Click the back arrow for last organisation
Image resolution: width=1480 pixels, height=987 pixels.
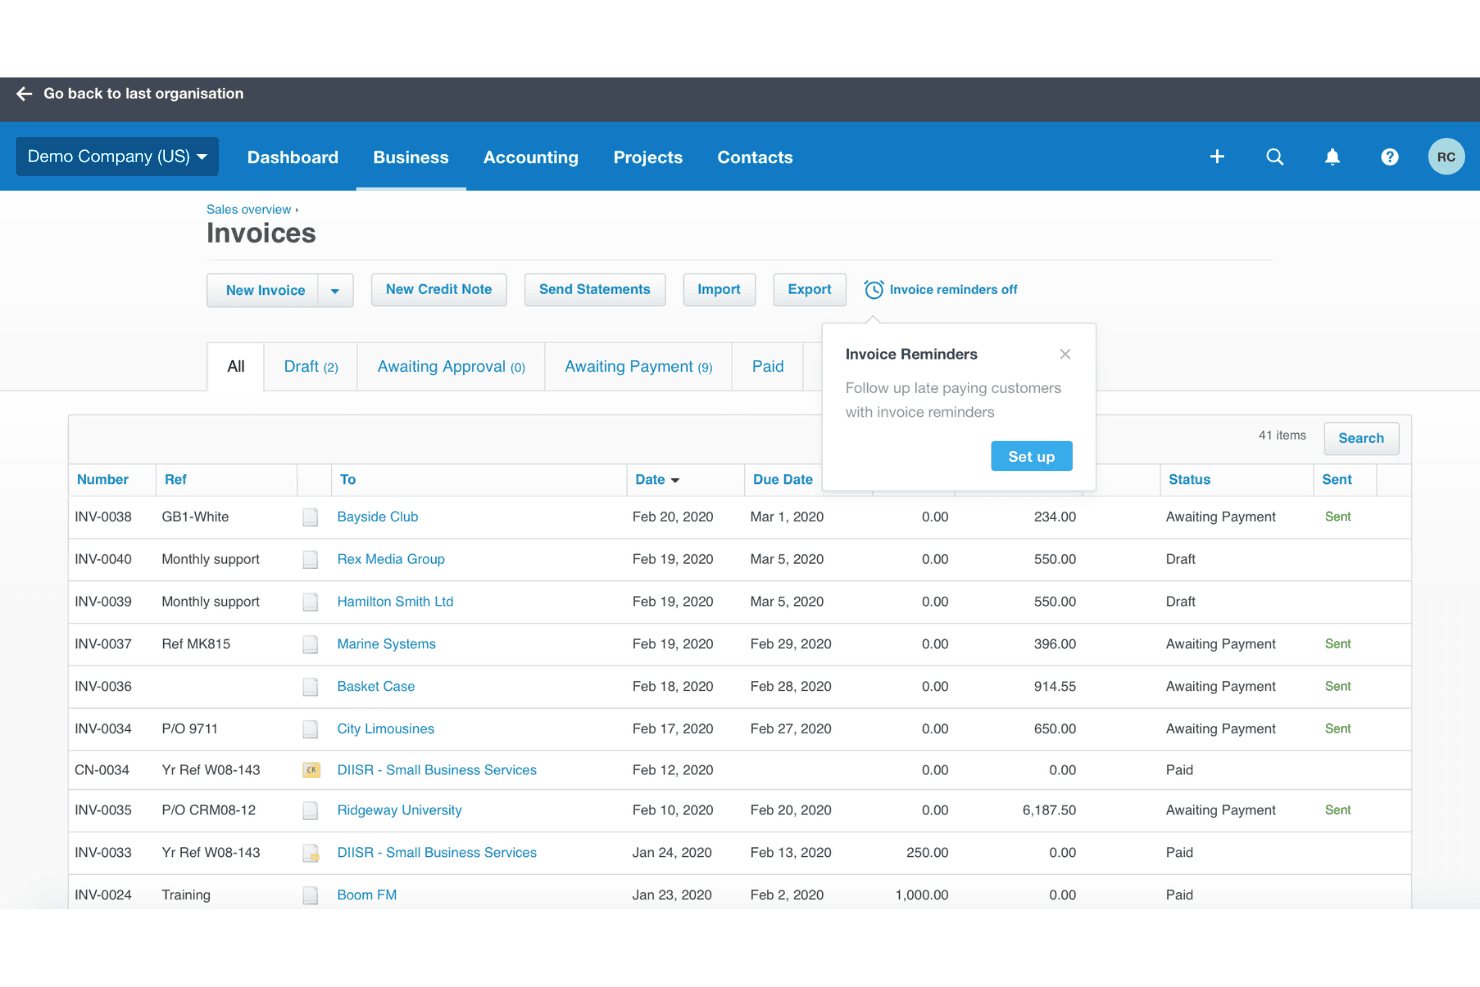coord(25,94)
